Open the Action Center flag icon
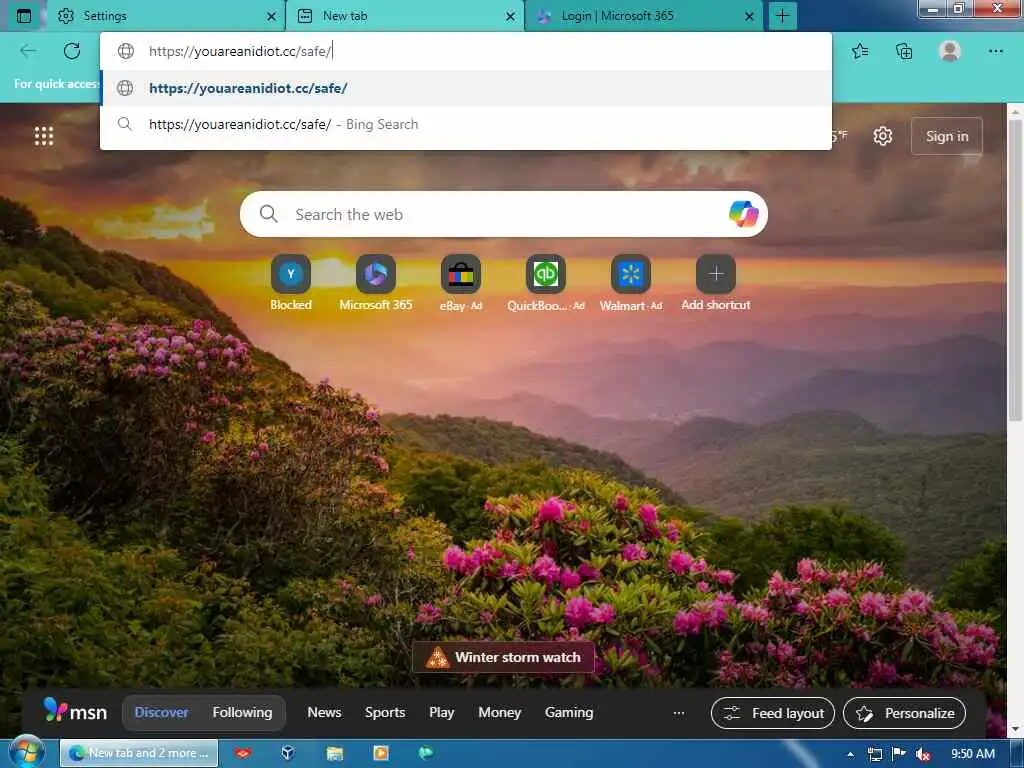 point(899,754)
